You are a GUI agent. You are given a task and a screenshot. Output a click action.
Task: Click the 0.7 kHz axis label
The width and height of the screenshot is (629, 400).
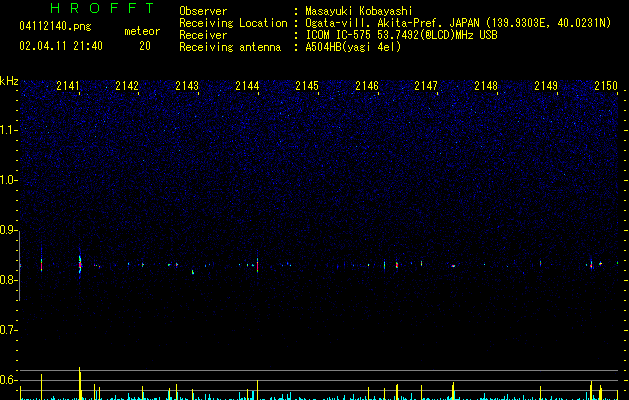[x=9, y=330]
